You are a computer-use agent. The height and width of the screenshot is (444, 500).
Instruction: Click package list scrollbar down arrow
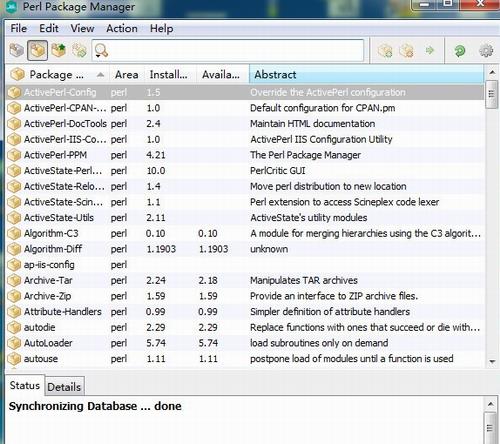pyautogui.click(x=492, y=361)
